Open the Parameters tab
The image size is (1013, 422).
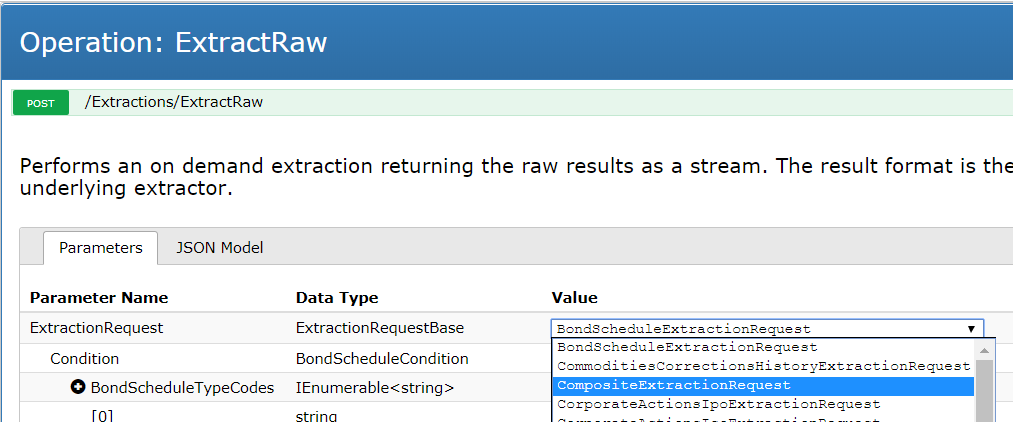(101, 248)
